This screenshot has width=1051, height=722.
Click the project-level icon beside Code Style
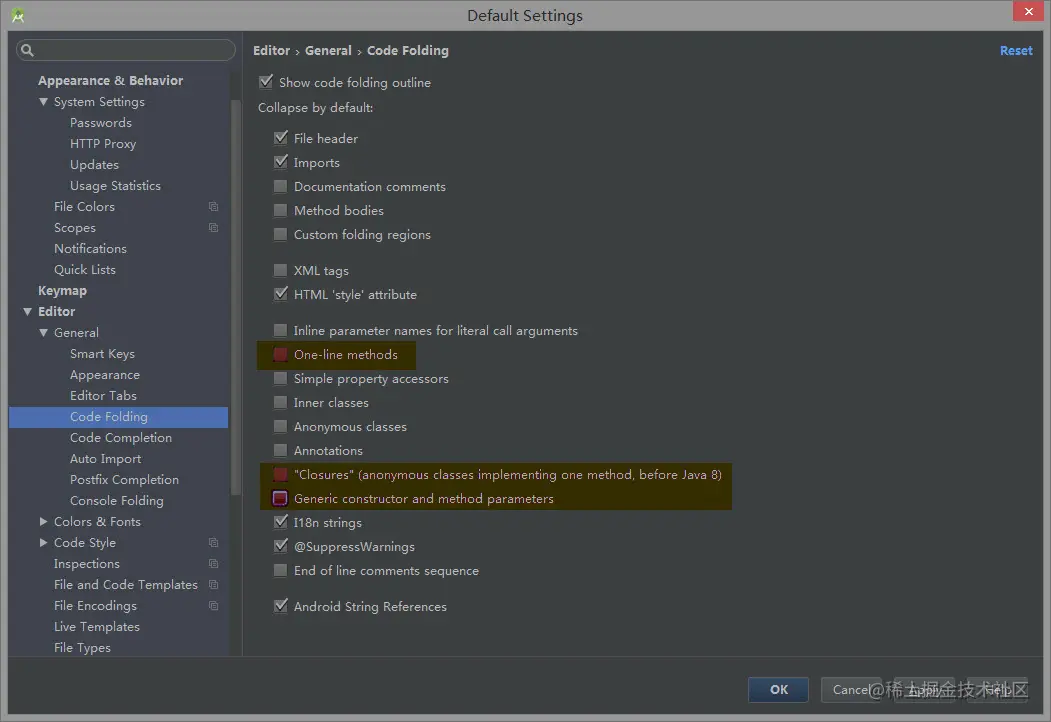click(213, 542)
